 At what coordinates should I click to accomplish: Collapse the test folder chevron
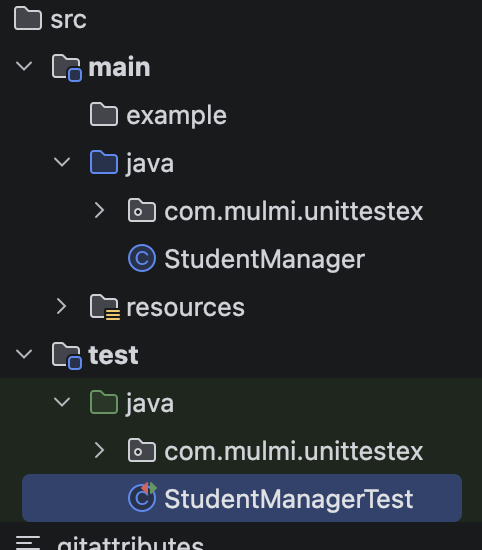click(x=24, y=354)
